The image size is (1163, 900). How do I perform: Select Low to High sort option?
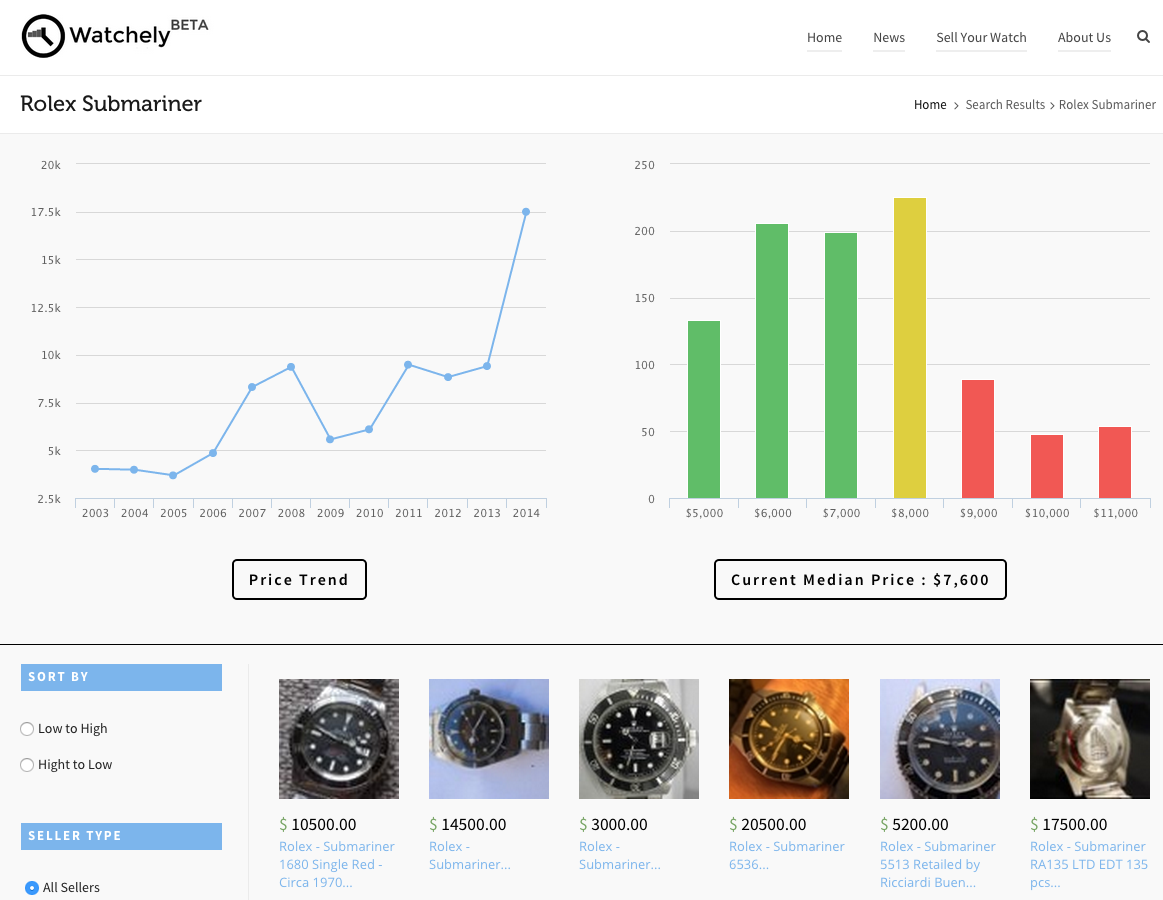[27, 729]
